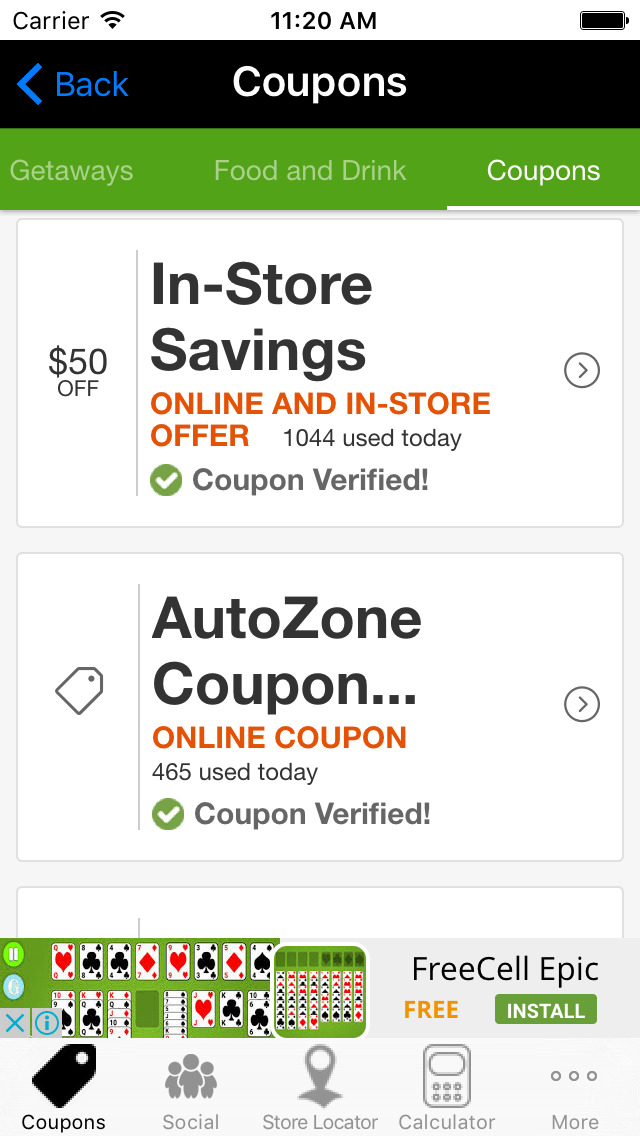Open the Coupons tag icon in bottom bar

point(64,1077)
